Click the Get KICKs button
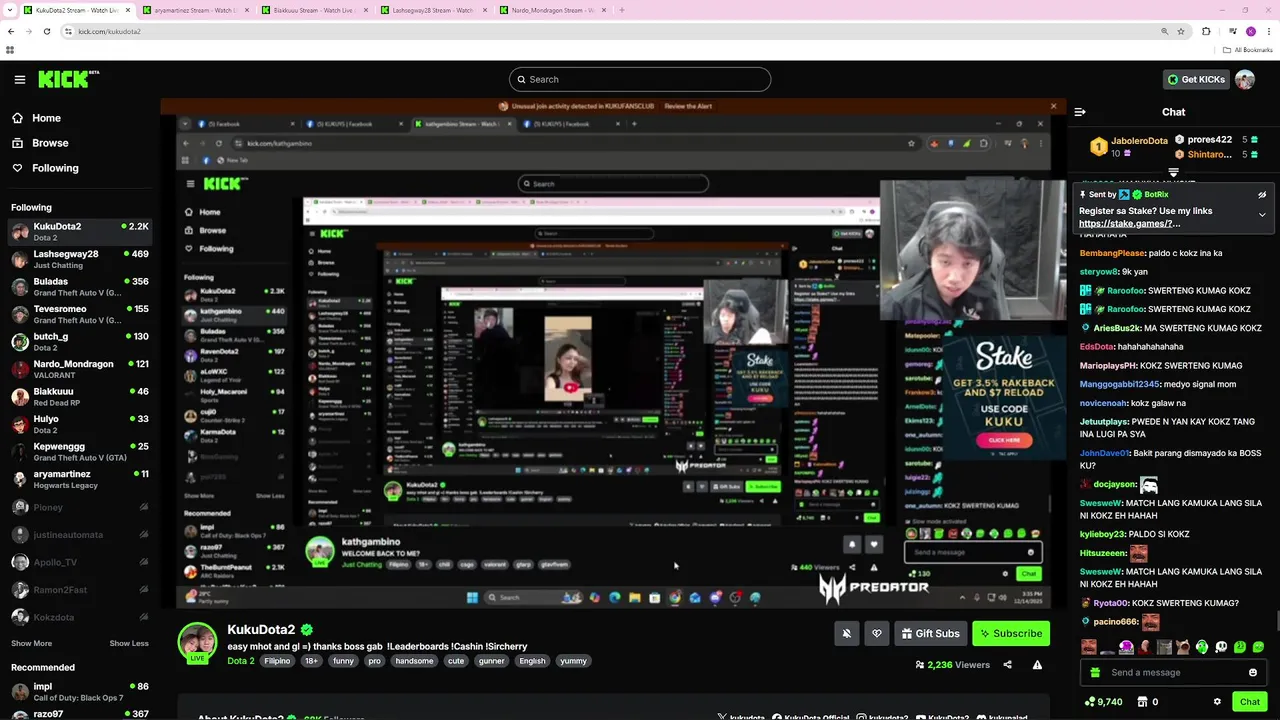 [1195, 79]
